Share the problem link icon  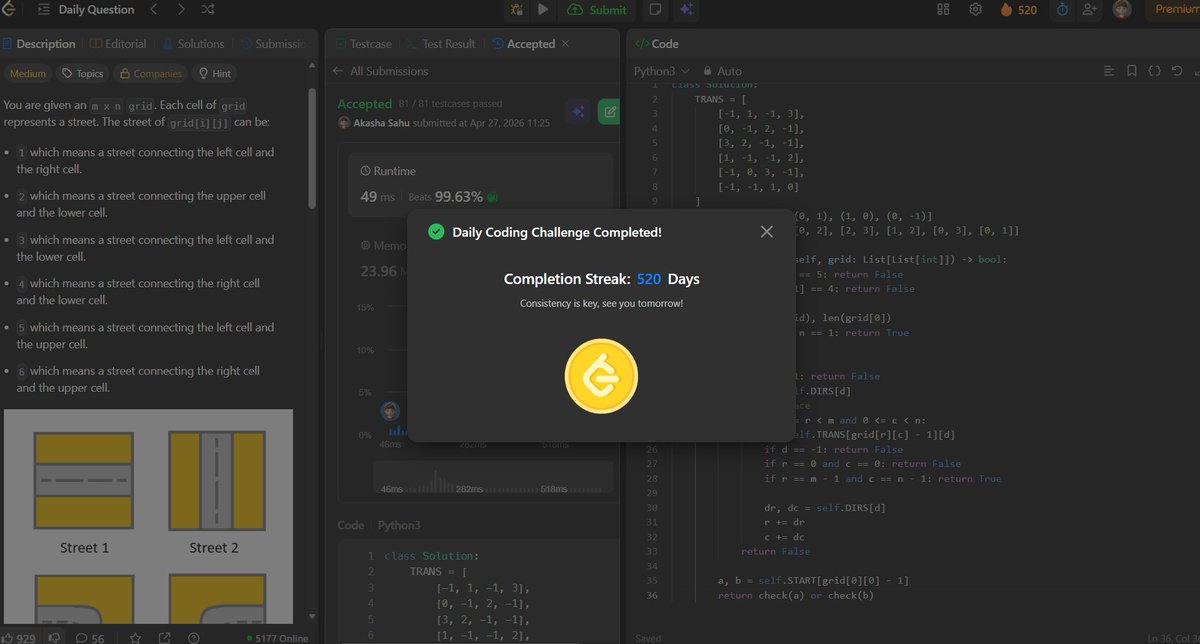click(165, 638)
